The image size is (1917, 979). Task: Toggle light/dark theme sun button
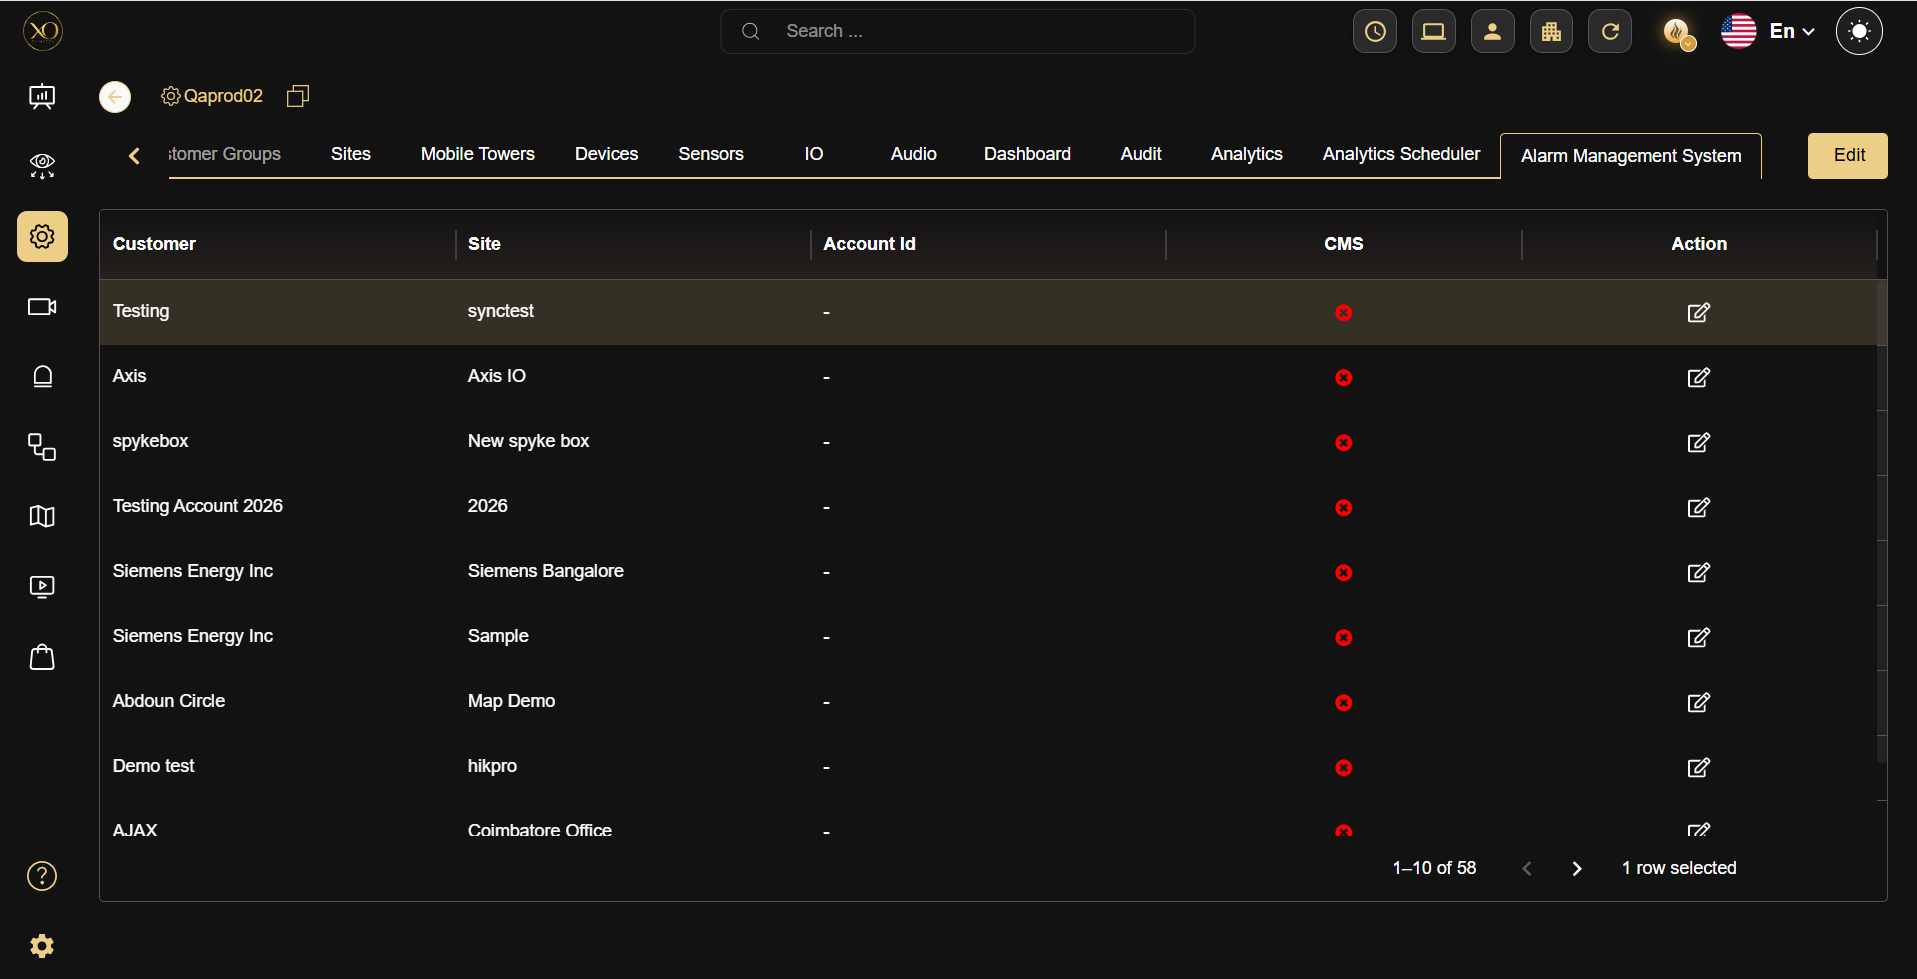1859,31
